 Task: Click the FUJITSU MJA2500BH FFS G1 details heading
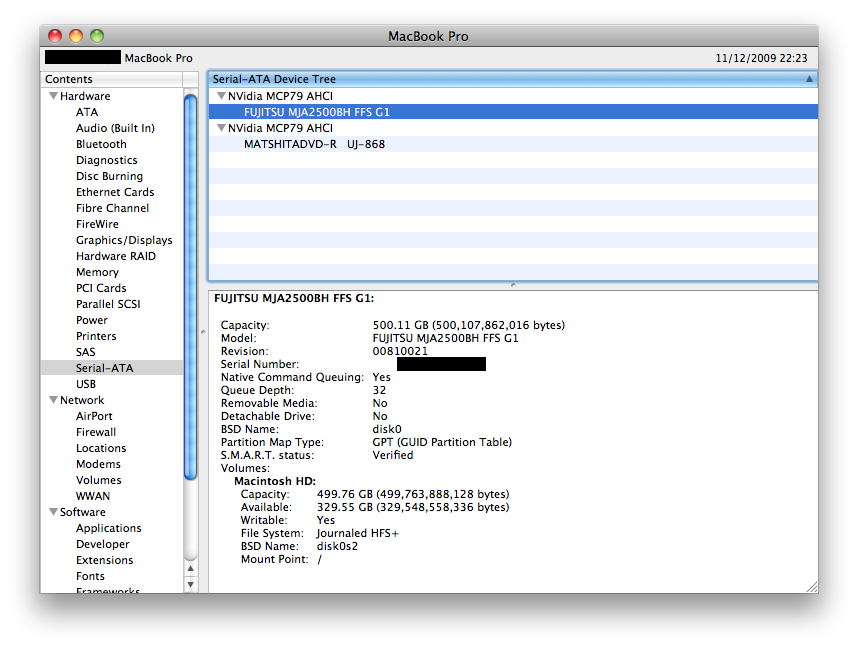294,298
